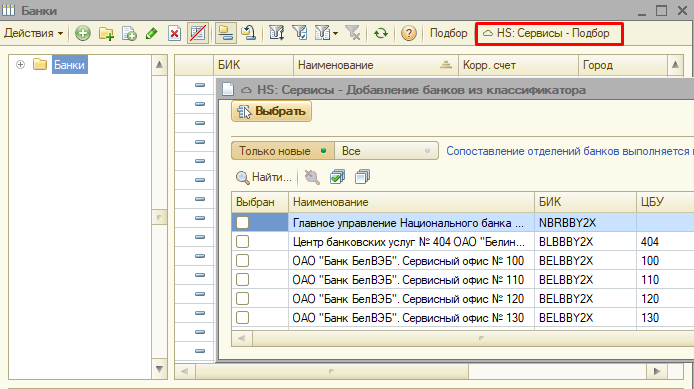Screen dimensions: 694x389
Task: Click the Check all rows icon
Action: tap(337, 177)
